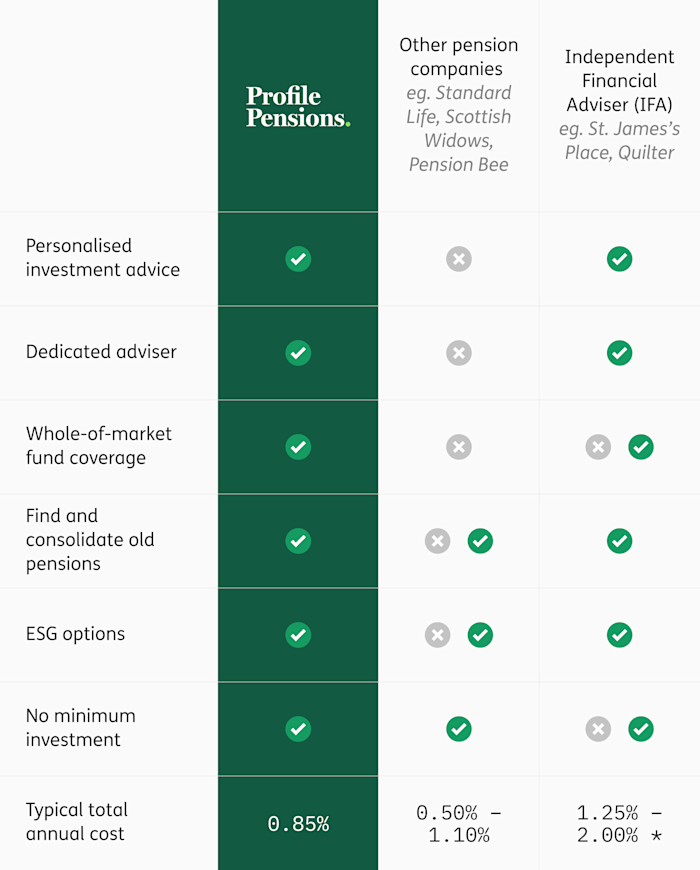Click Other companies grey cross for Personalised investment advice
Screen dimensions: 700x870
point(459,259)
